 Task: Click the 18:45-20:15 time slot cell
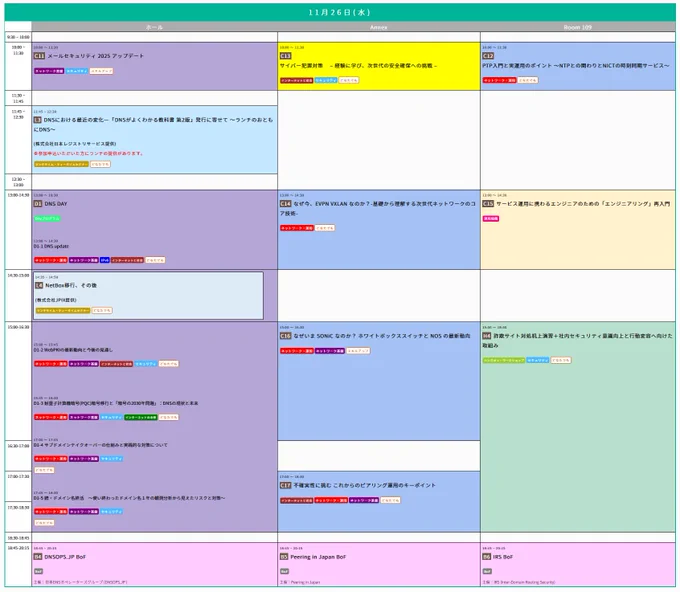click(18, 564)
